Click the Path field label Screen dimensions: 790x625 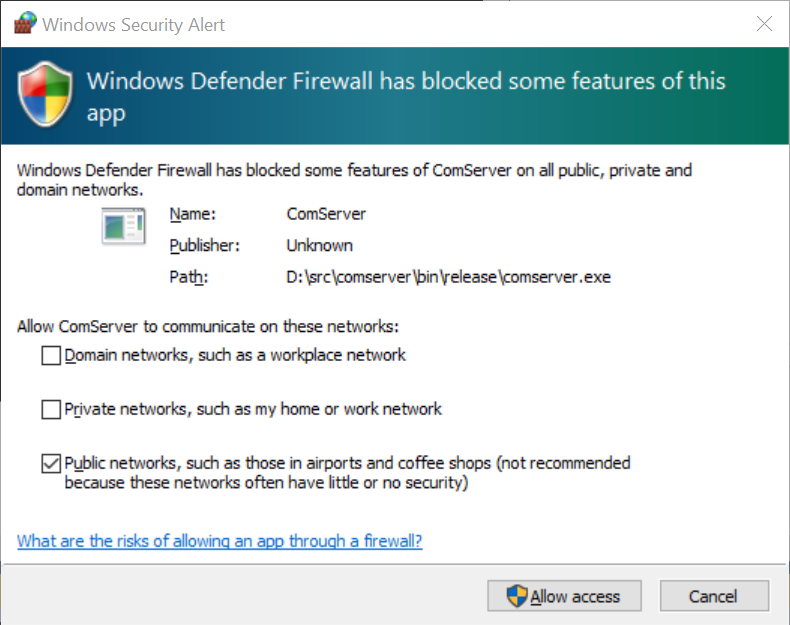pyautogui.click(x=188, y=277)
